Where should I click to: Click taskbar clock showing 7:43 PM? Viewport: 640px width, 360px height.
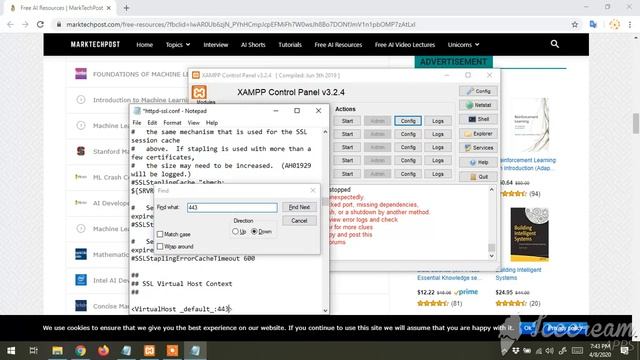point(600,351)
